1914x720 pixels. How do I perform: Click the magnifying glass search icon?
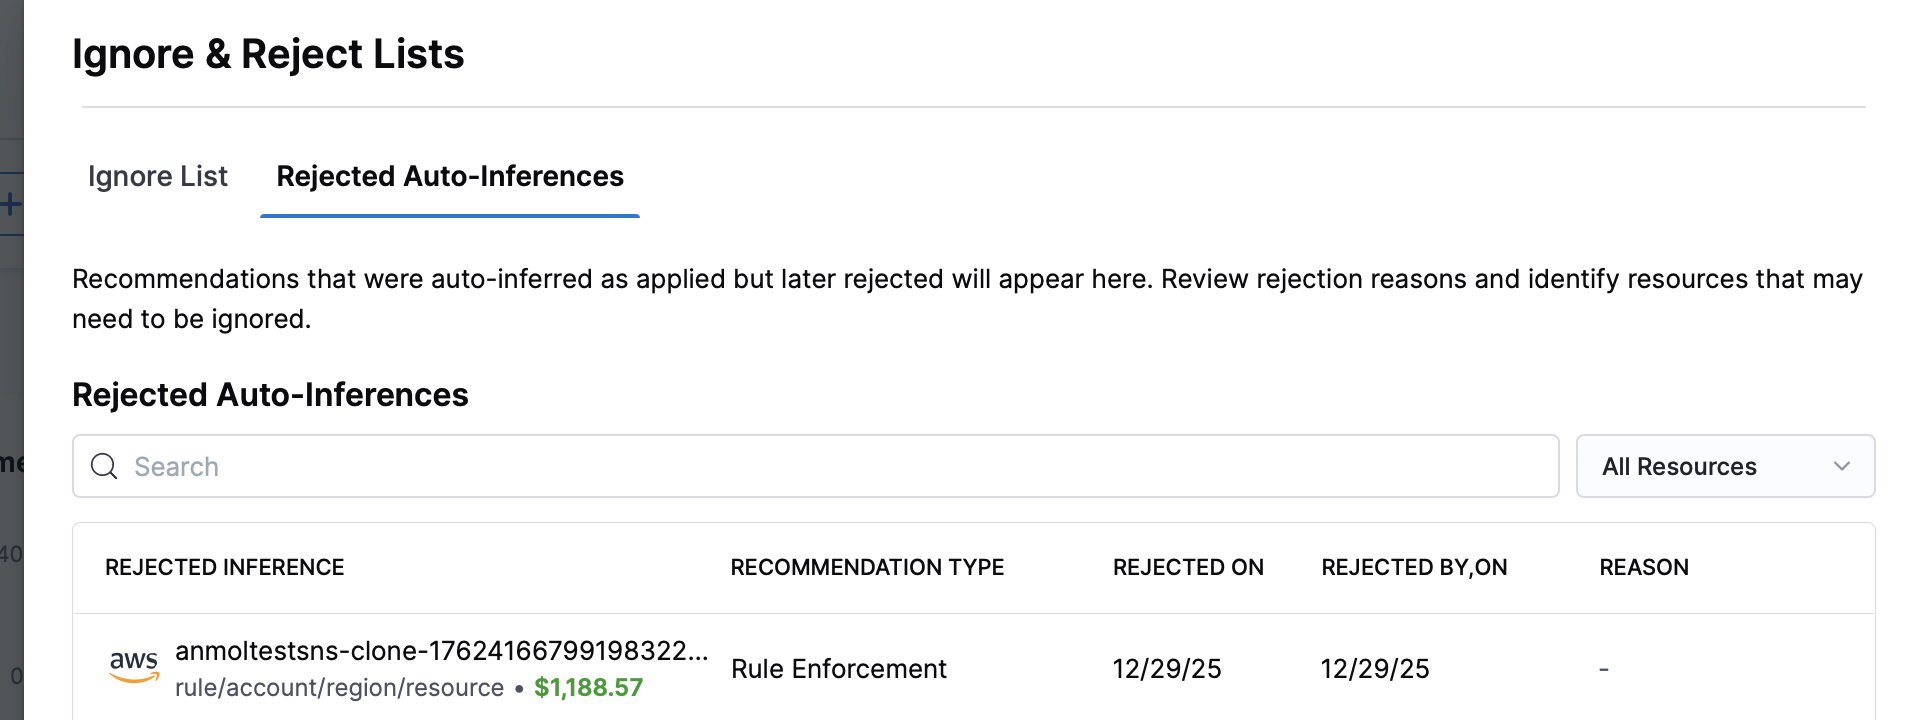pyautogui.click(x=104, y=466)
